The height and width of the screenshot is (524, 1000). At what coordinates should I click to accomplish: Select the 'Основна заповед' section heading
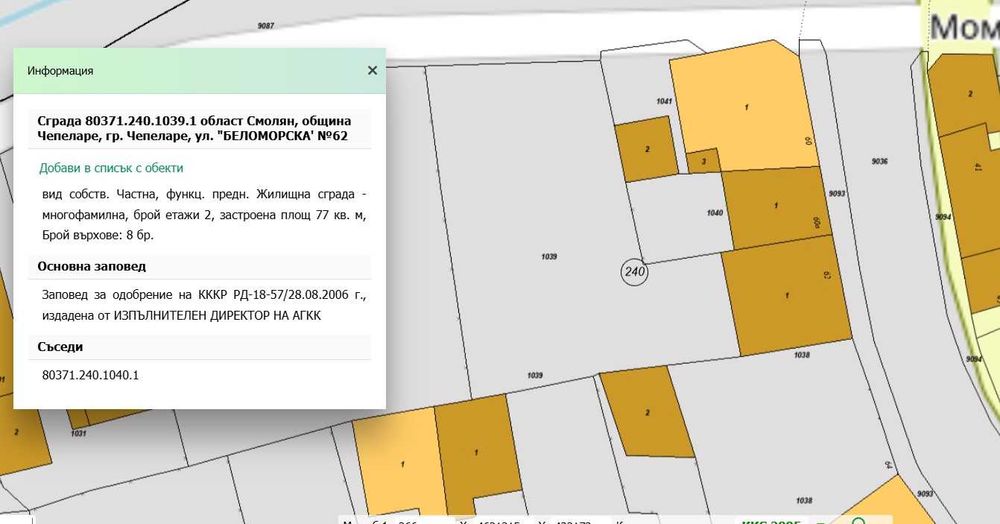coord(91,266)
